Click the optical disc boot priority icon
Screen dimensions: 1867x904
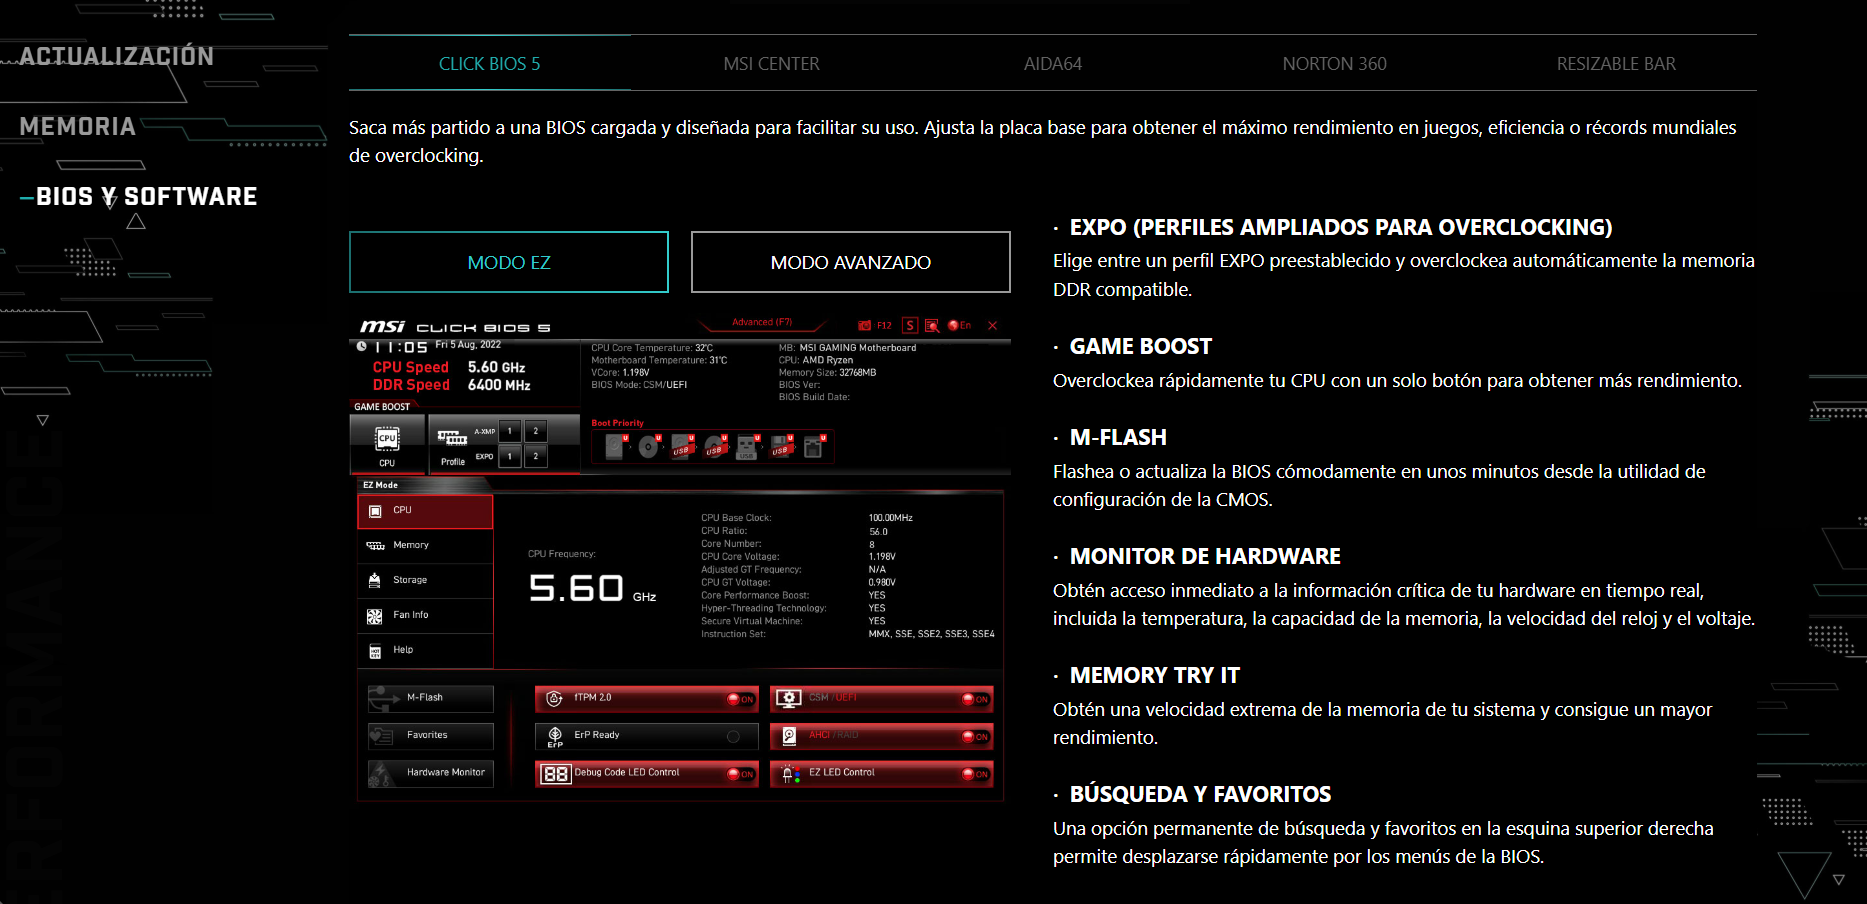(649, 446)
